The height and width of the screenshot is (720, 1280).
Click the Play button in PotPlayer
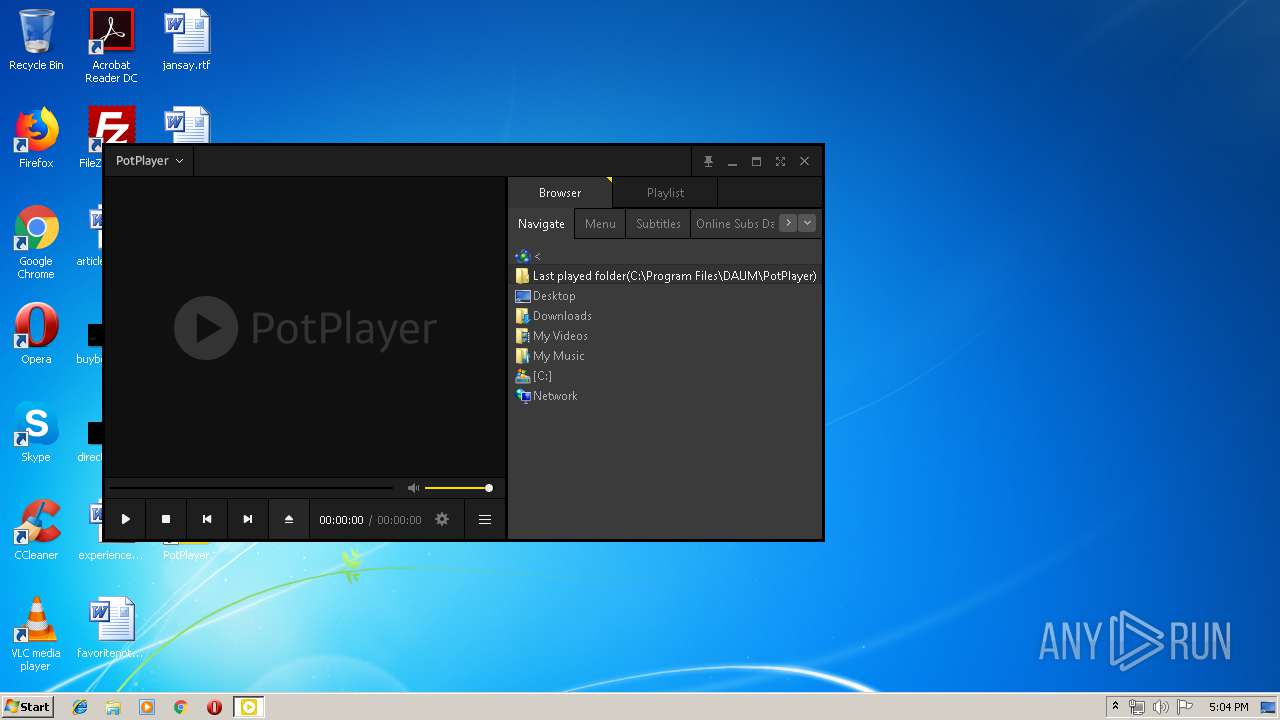tap(125, 519)
